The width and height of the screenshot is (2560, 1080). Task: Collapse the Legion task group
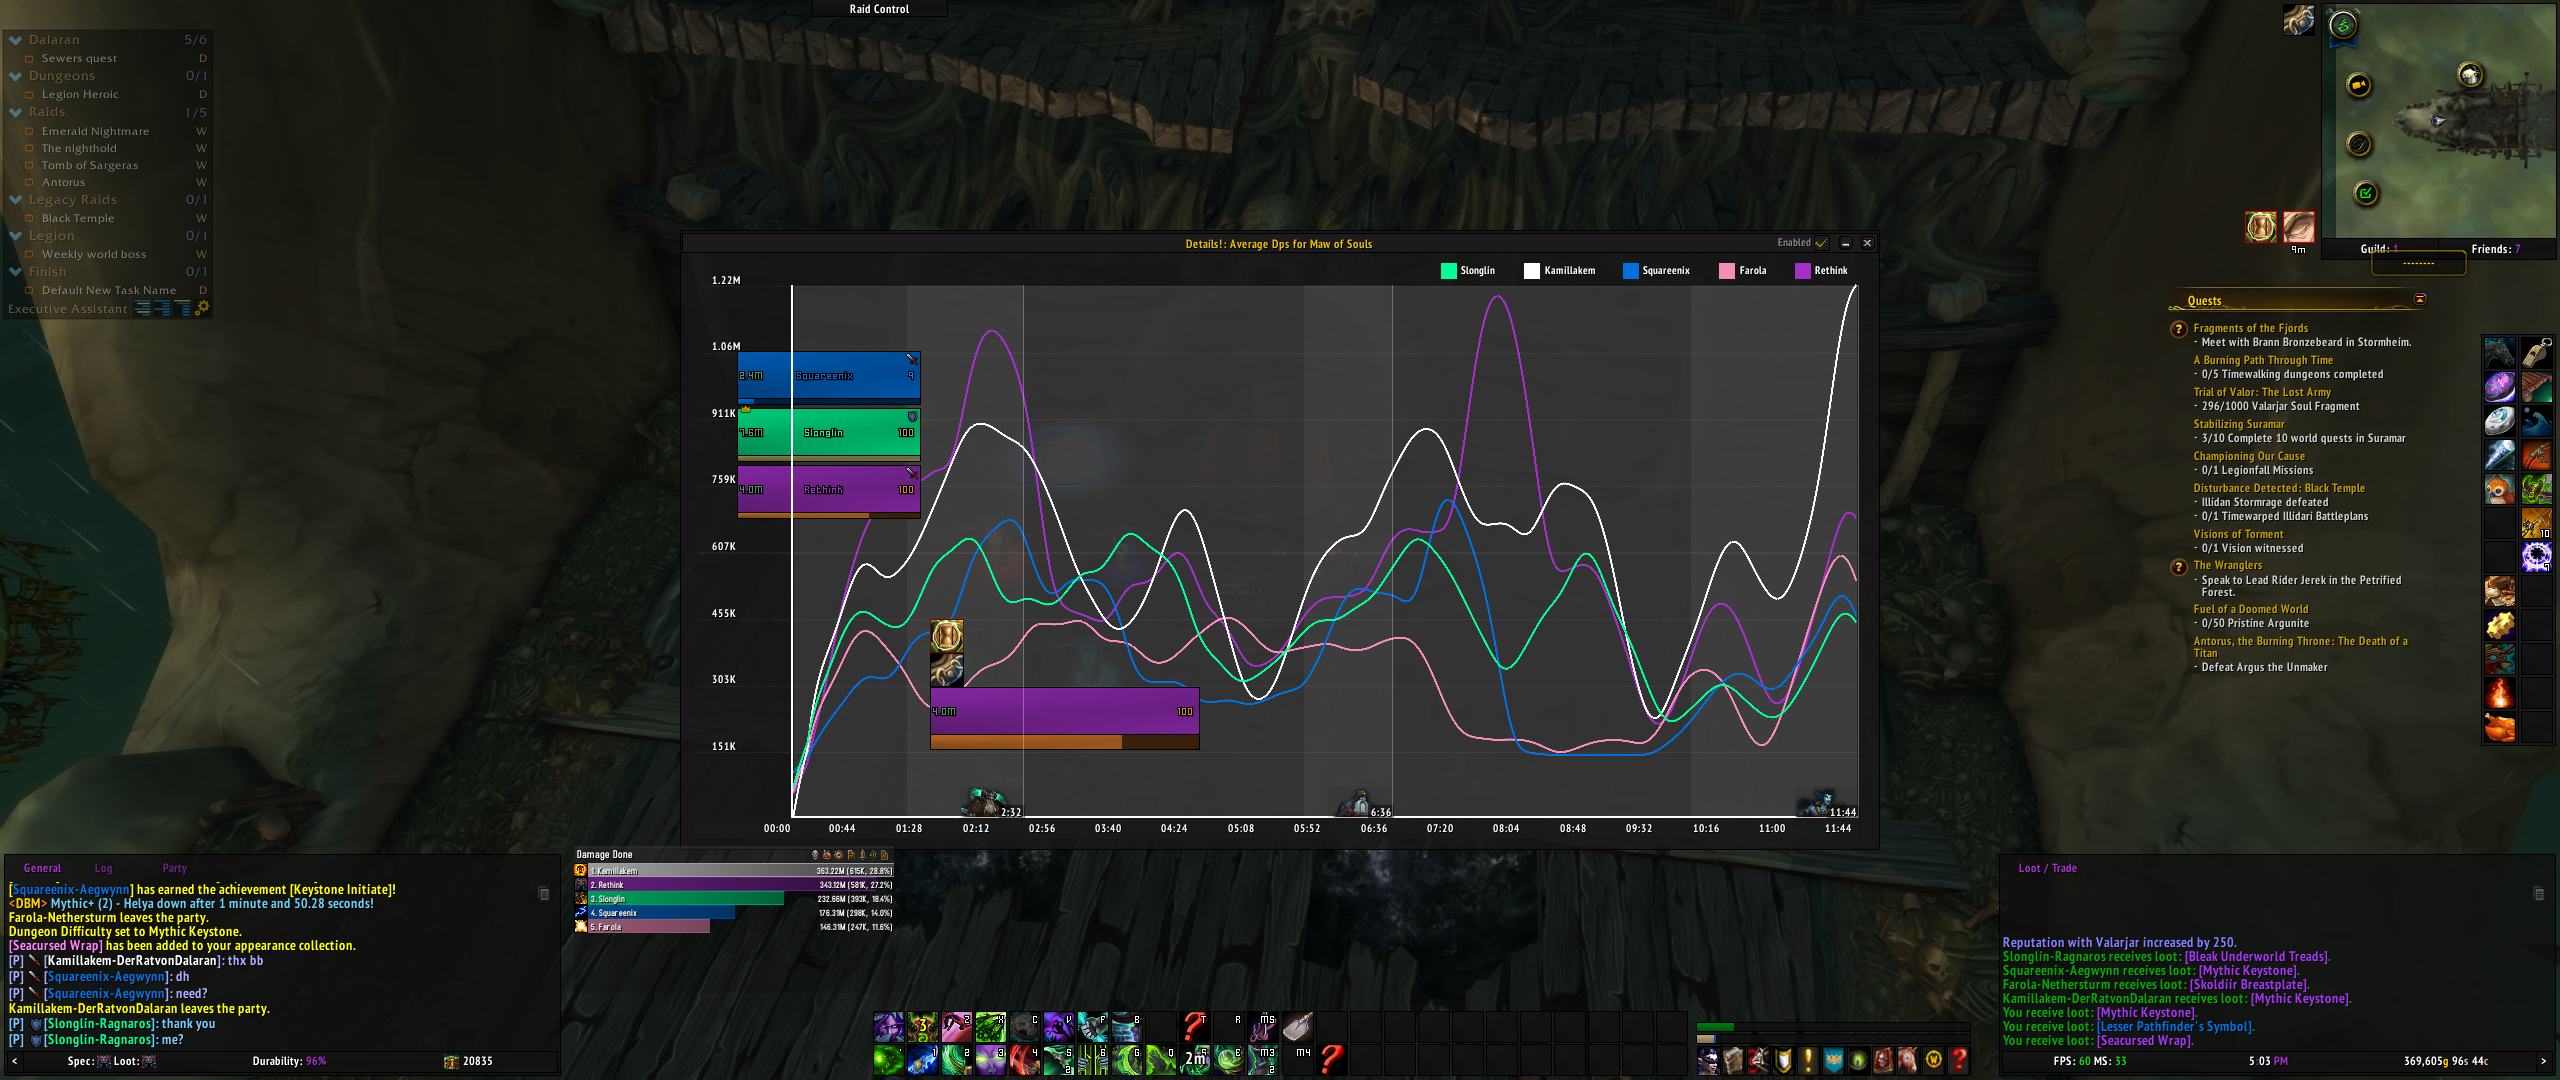(x=16, y=236)
